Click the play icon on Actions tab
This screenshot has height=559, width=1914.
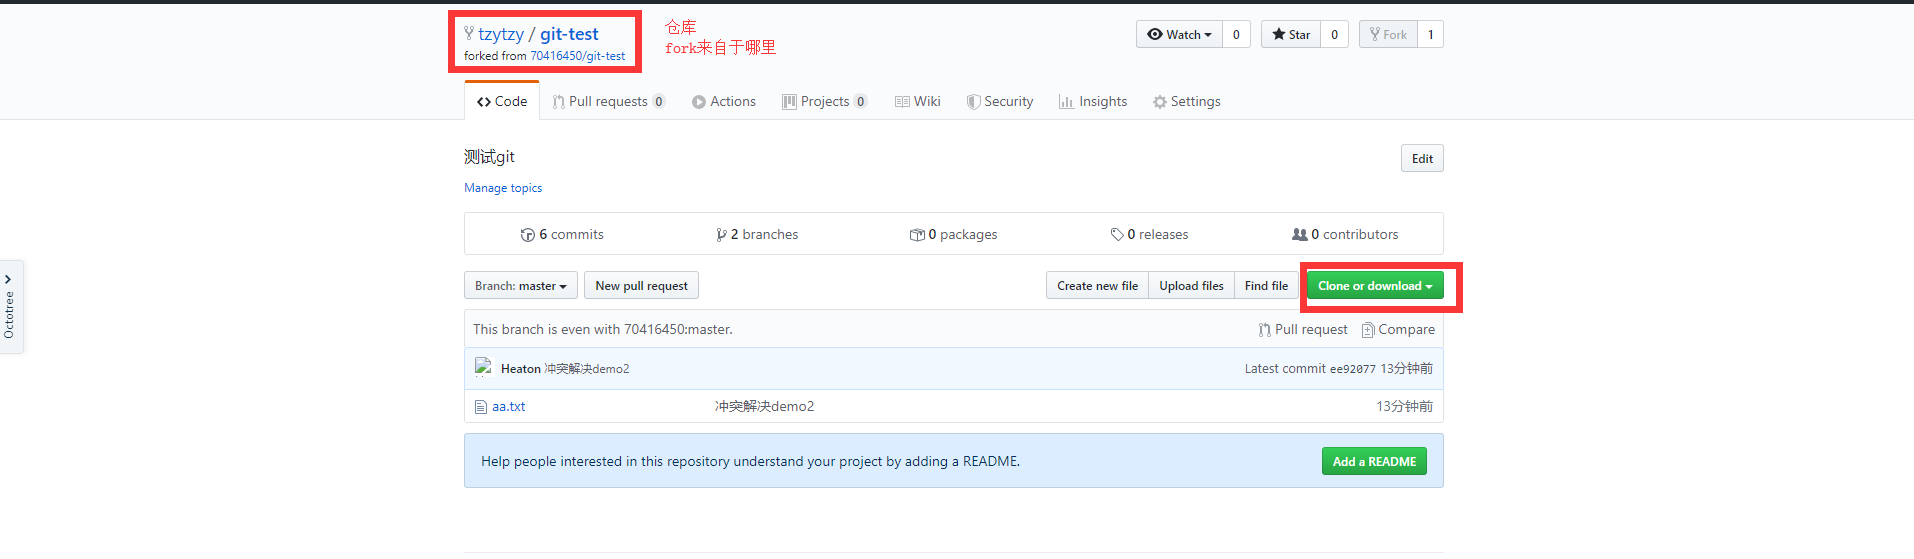point(699,102)
